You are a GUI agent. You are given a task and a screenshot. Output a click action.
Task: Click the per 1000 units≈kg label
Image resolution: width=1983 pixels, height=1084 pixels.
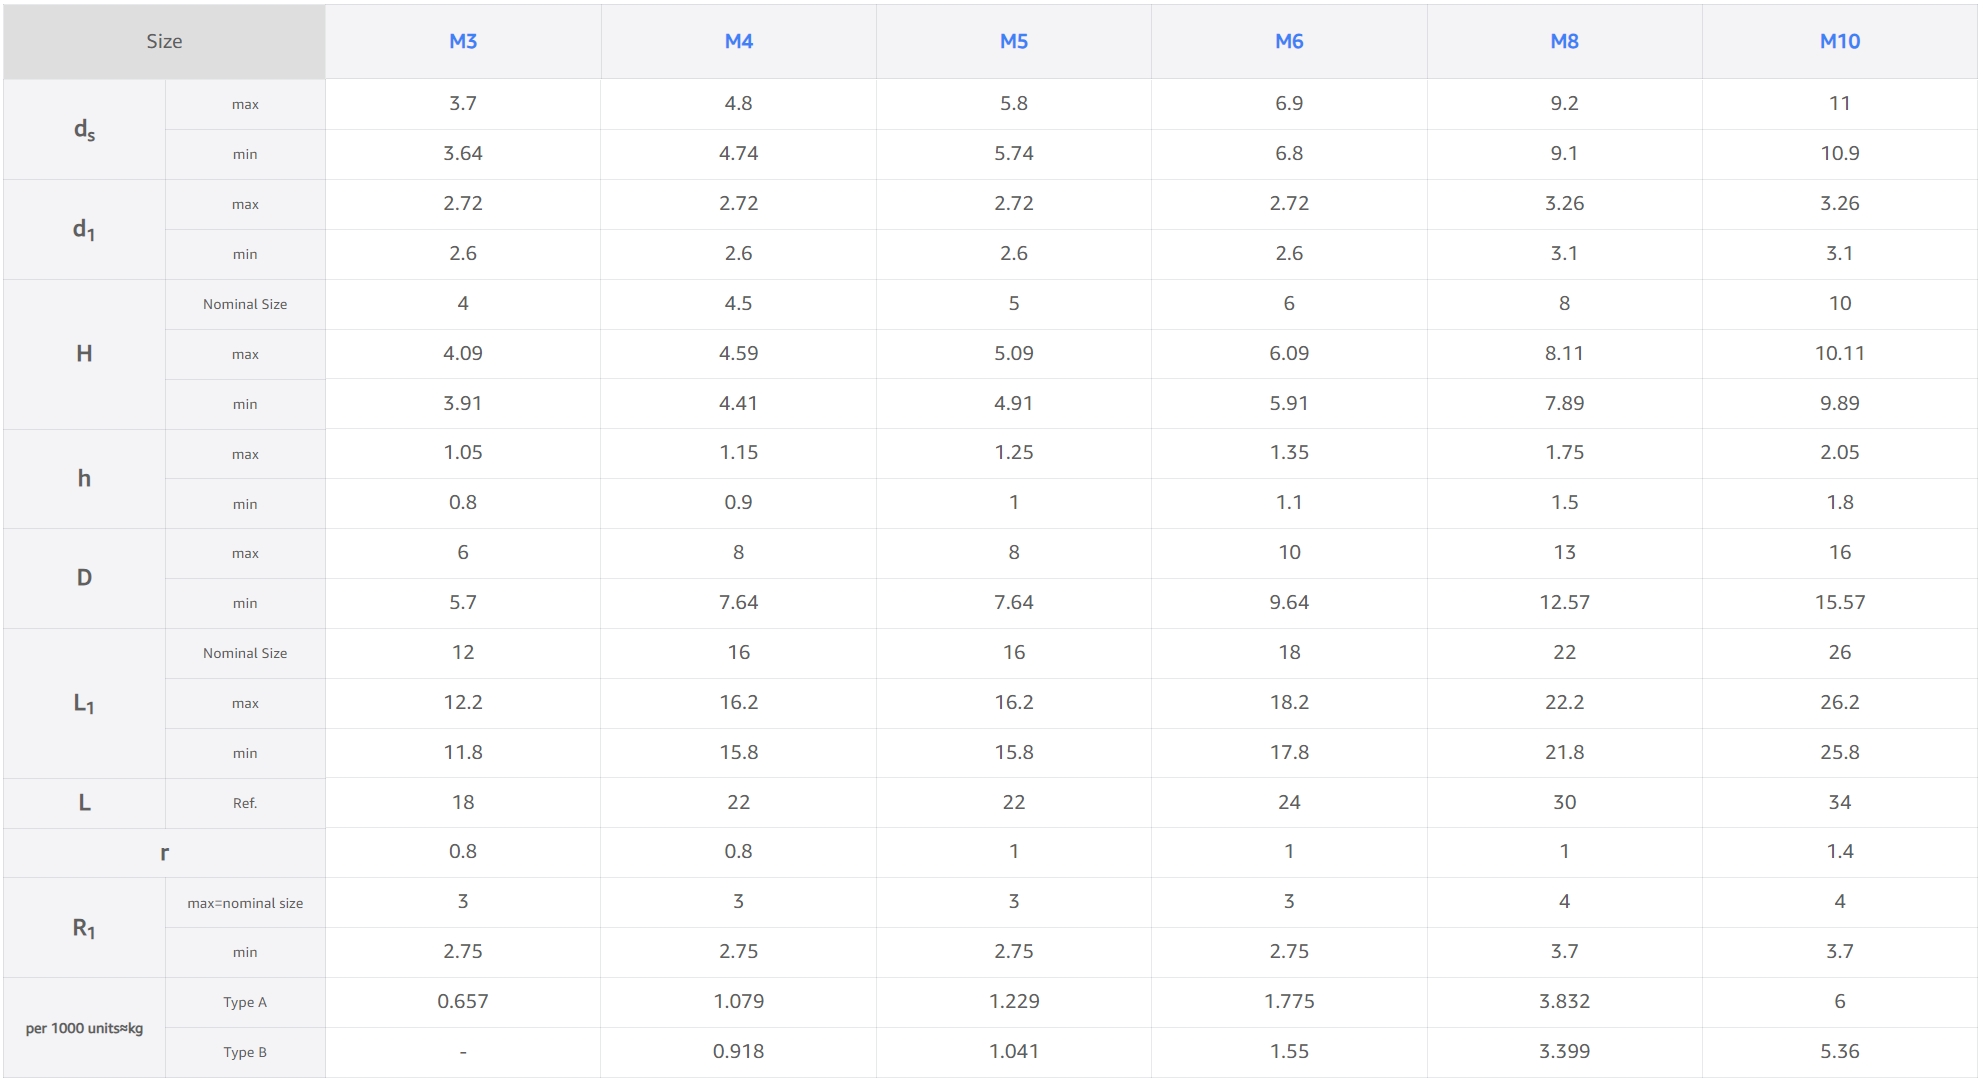tap(84, 1028)
